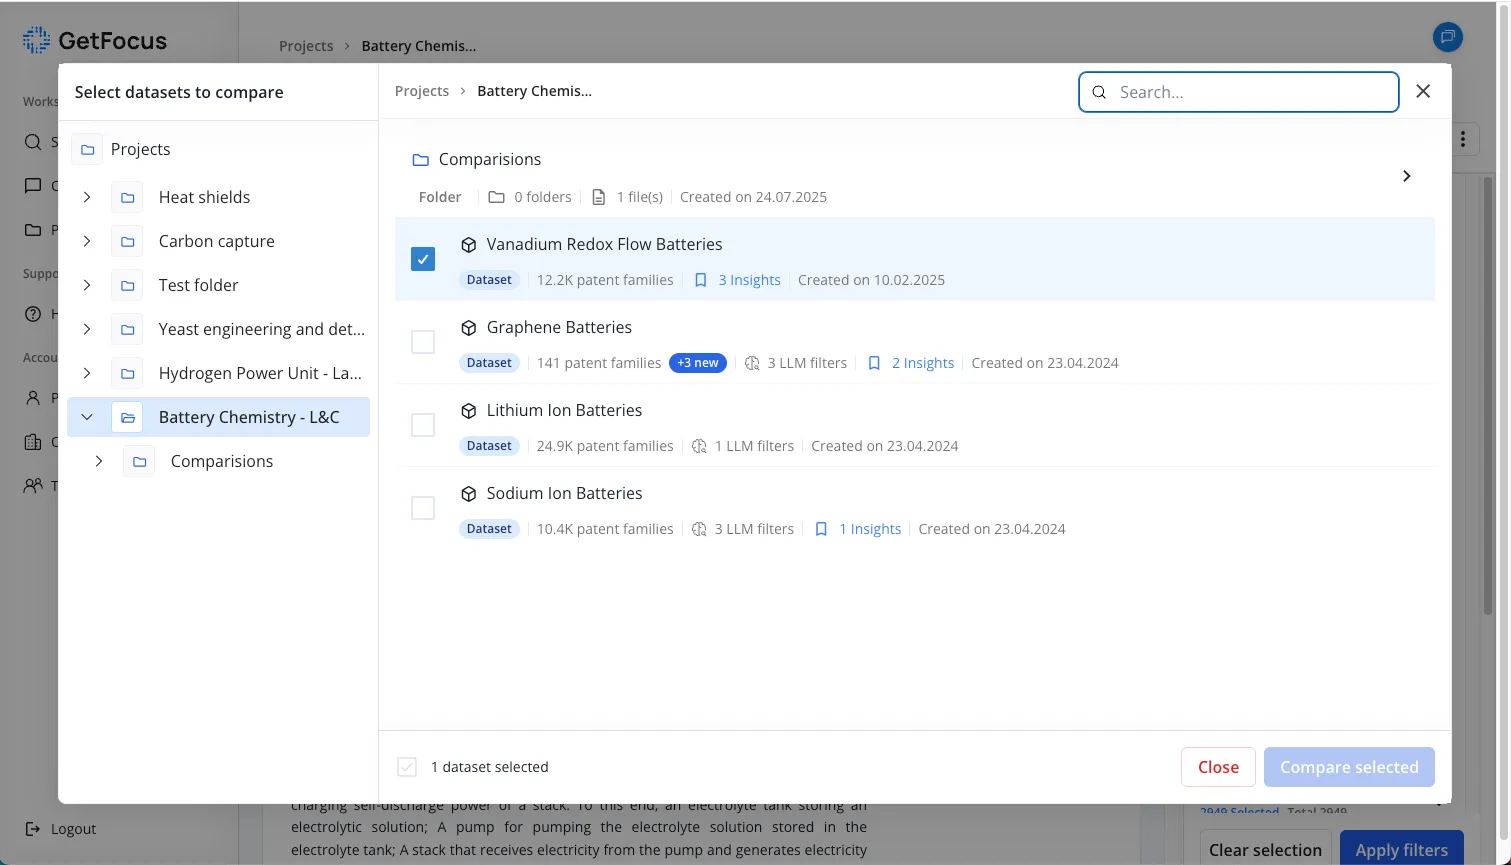Collapse the Battery Chemistry - L&C folder

coord(87,417)
